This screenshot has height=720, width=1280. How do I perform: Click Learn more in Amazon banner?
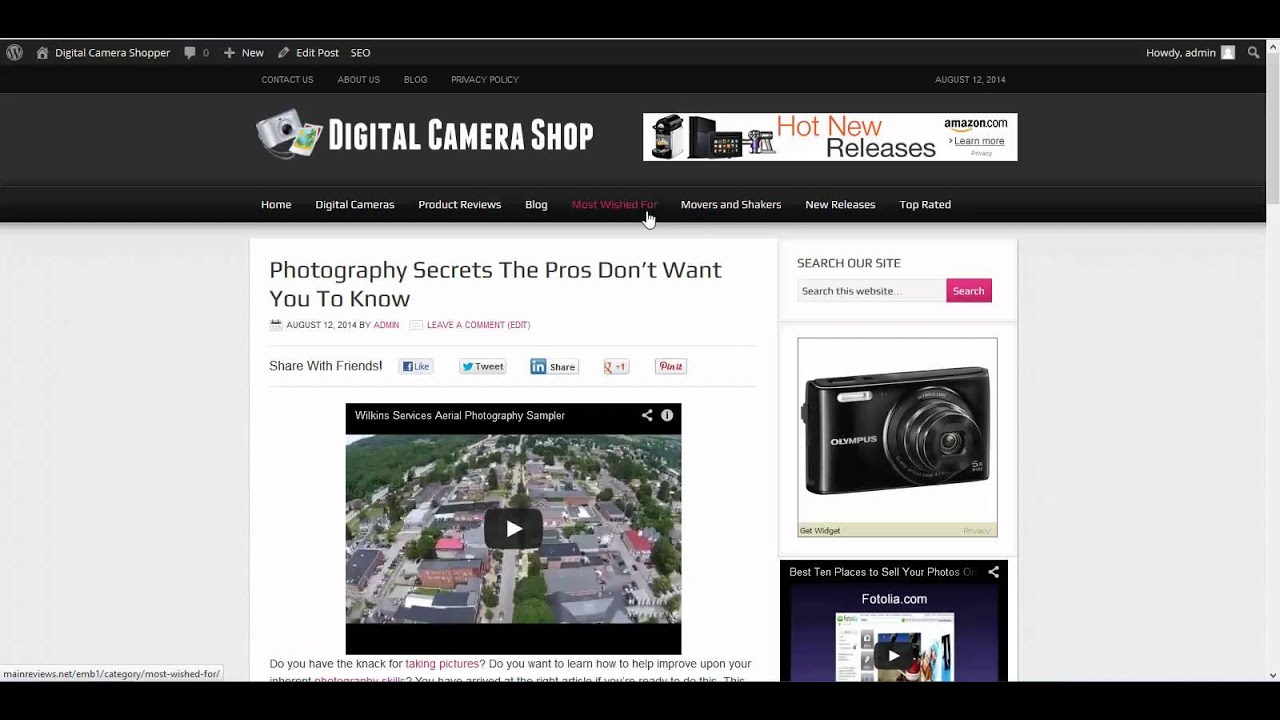click(979, 141)
